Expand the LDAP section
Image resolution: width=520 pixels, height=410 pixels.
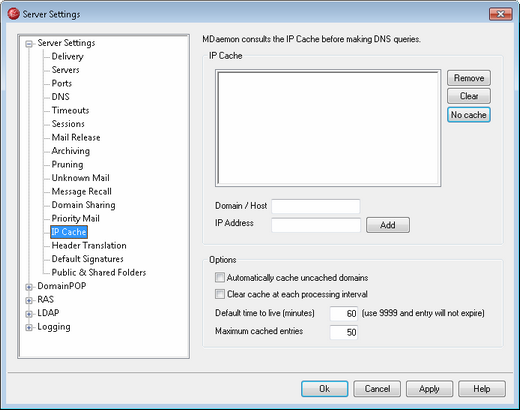pyautogui.click(x=29, y=314)
